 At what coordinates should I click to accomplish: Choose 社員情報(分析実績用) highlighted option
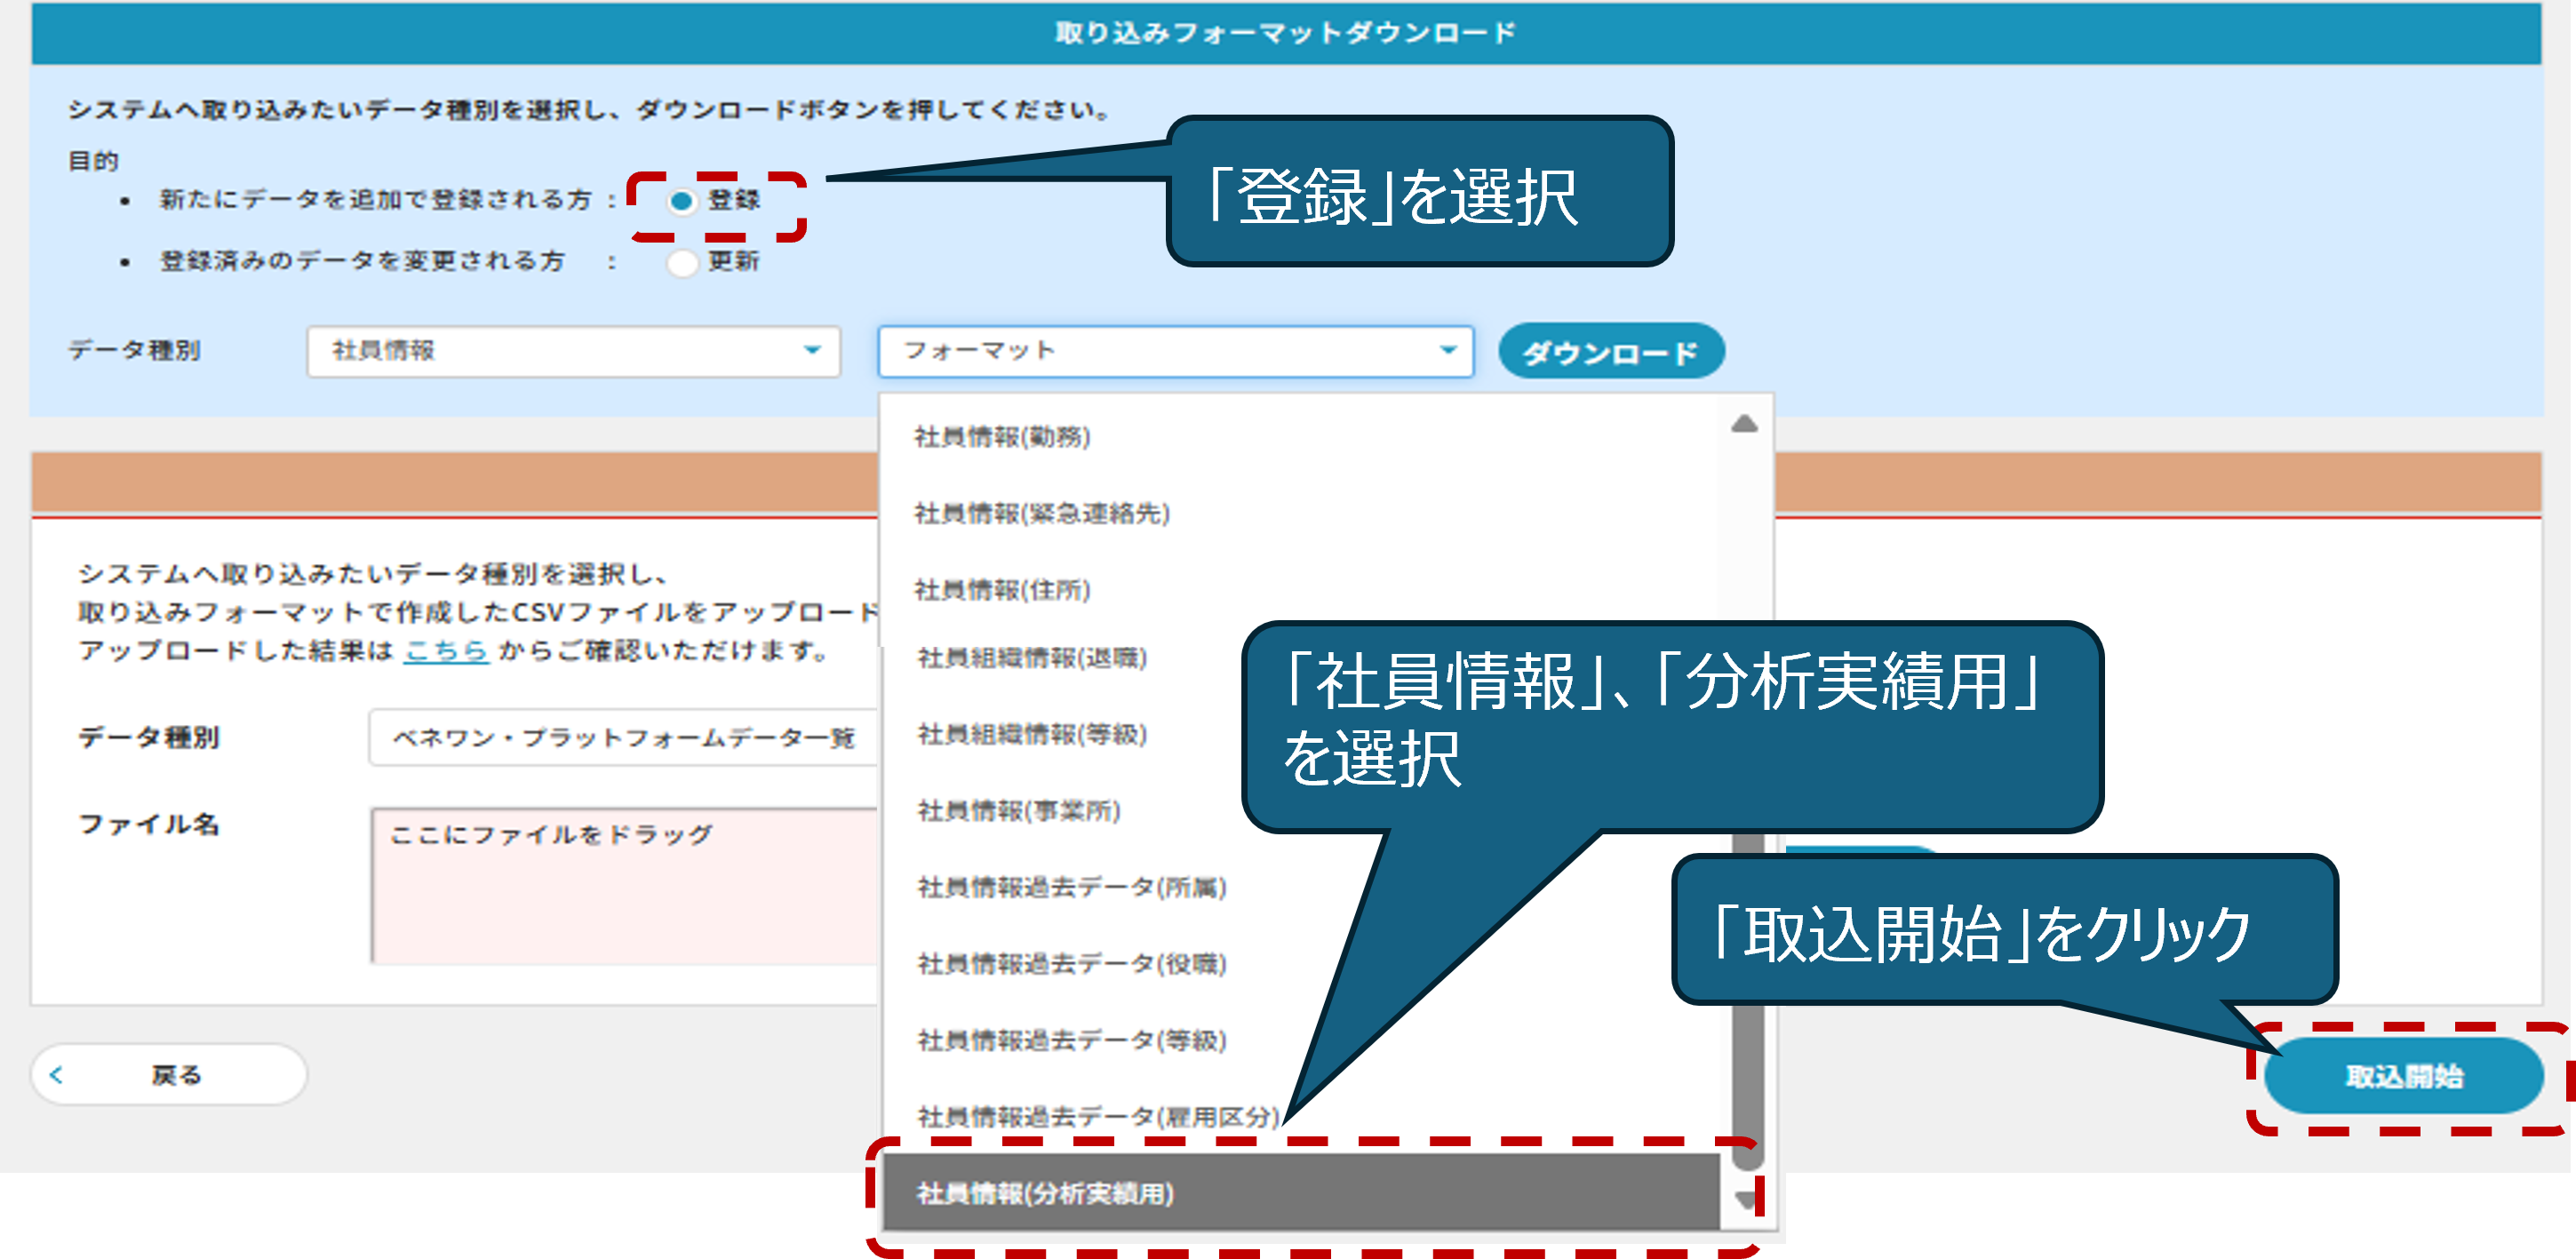tap(1045, 1193)
